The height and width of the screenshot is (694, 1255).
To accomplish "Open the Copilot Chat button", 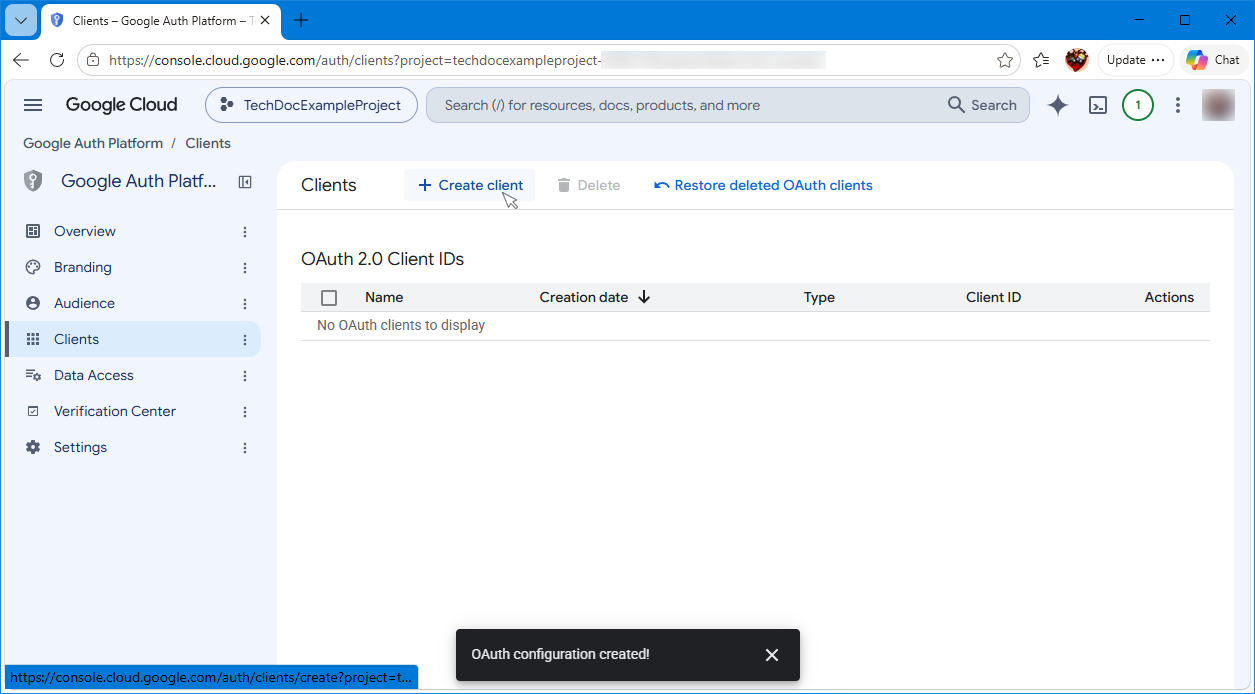I will [1214, 60].
